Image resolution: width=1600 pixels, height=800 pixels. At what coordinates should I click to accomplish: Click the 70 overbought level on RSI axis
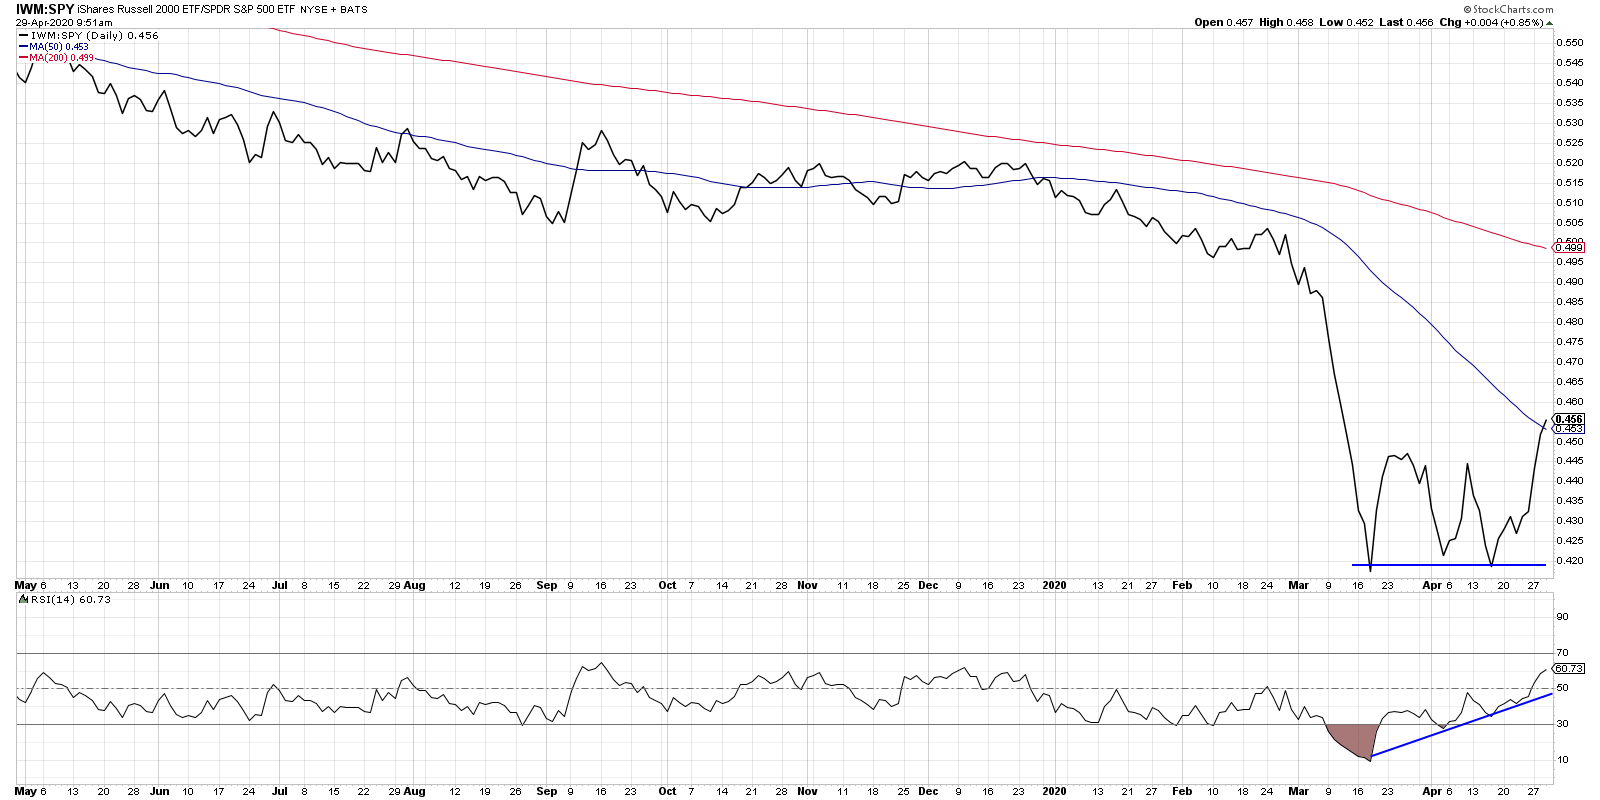coord(1561,653)
